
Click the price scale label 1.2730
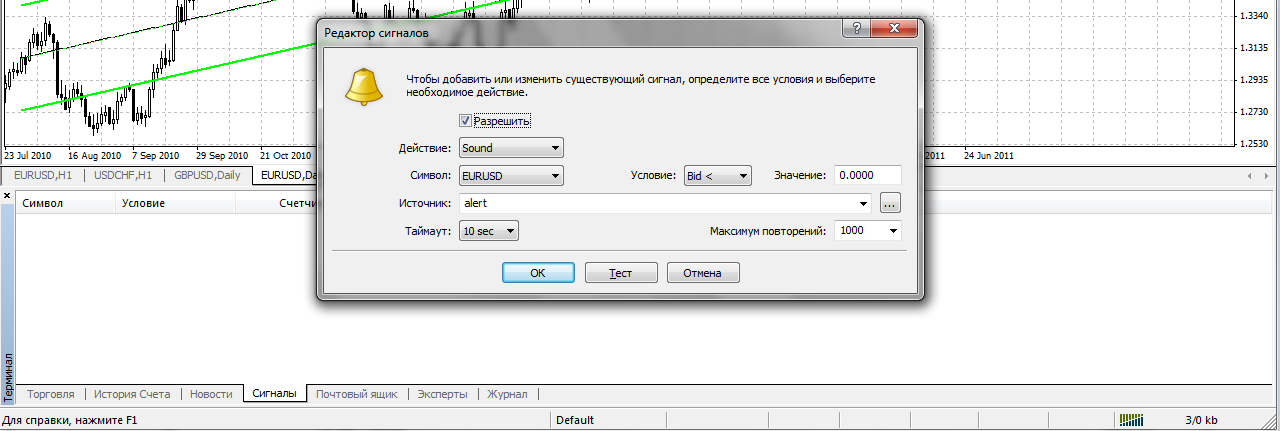coord(1255,112)
